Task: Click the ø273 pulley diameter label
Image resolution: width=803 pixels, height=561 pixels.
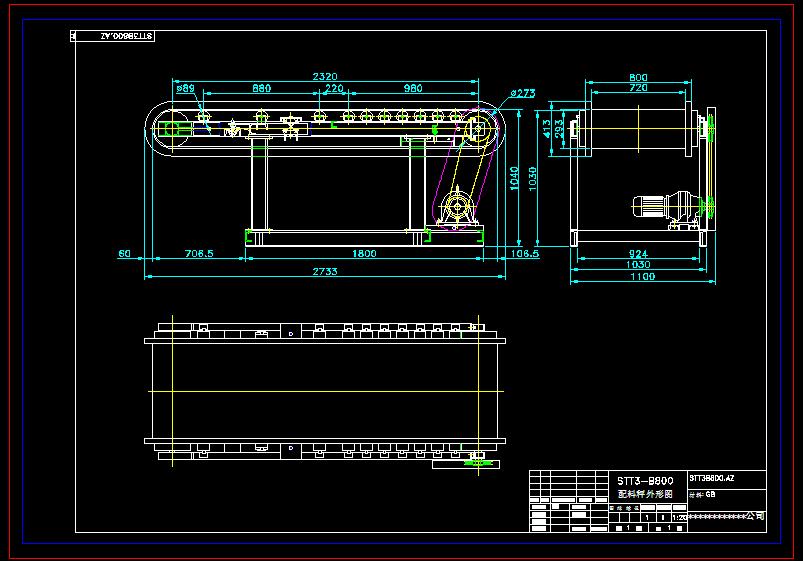Action: (522, 94)
